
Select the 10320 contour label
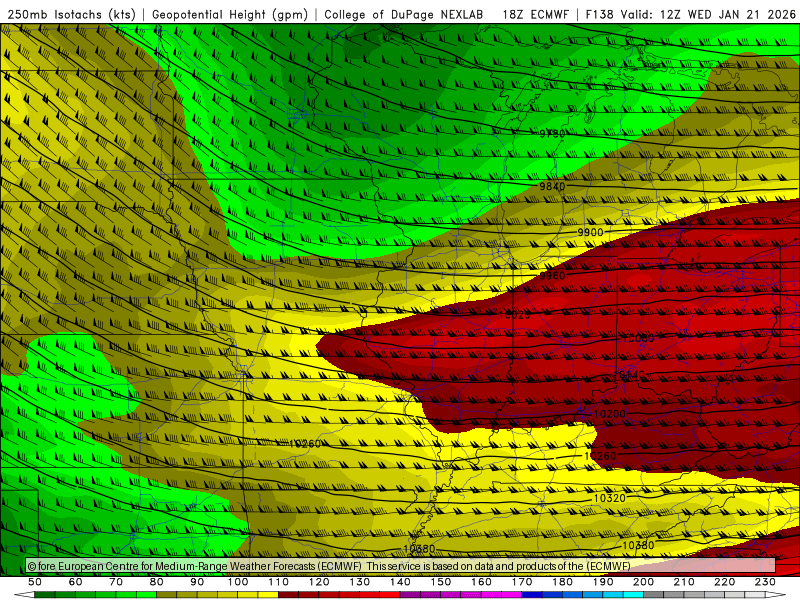click(610, 498)
